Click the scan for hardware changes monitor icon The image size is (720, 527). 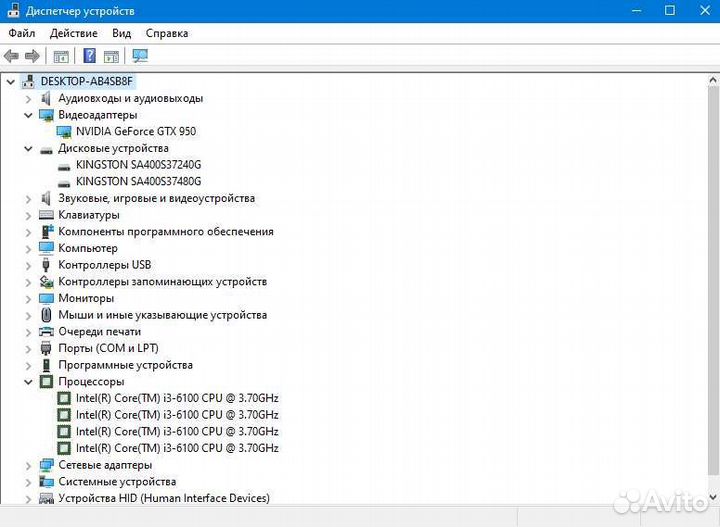[x=140, y=56]
